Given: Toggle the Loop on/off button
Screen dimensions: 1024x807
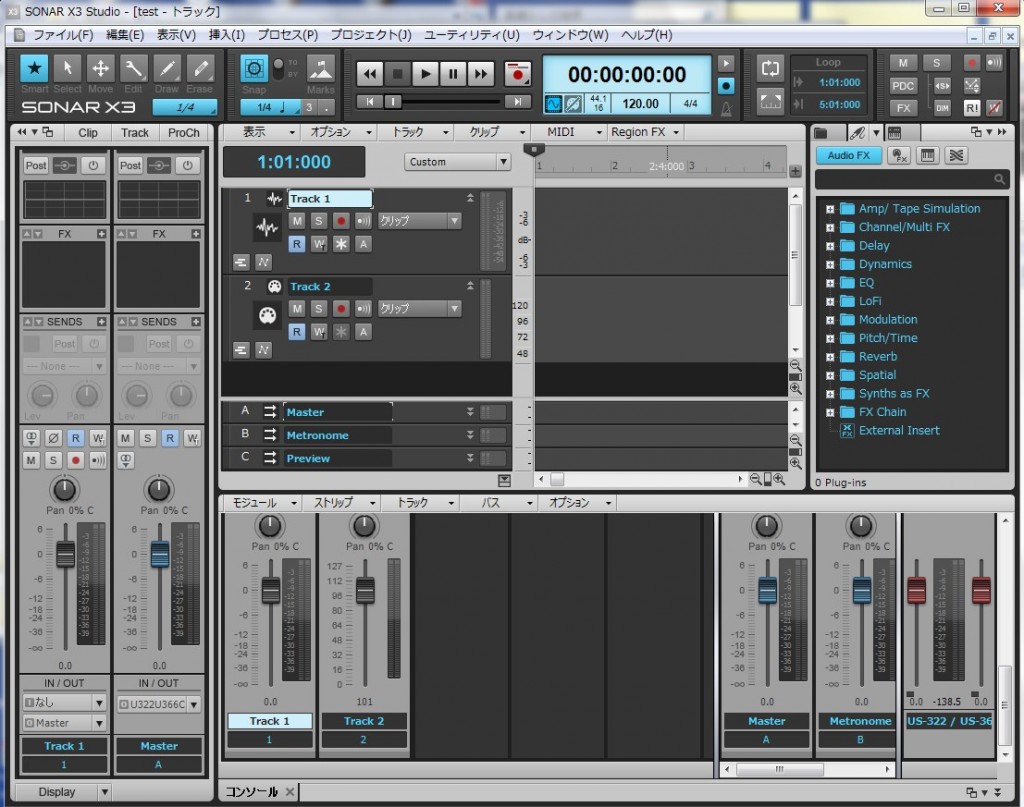Looking at the screenshot, I should coord(770,69).
